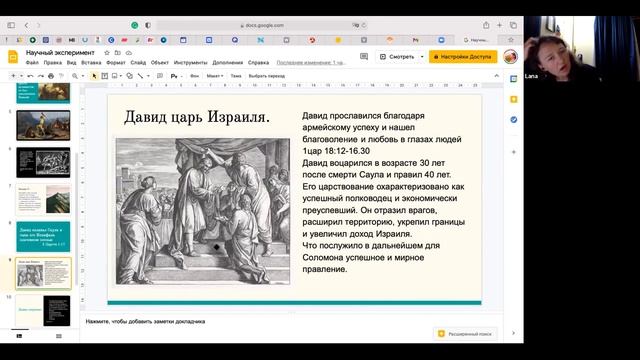This screenshot has width=640, height=360.
Task: Open the Слайд menu
Action: pyautogui.click(x=138, y=63)
